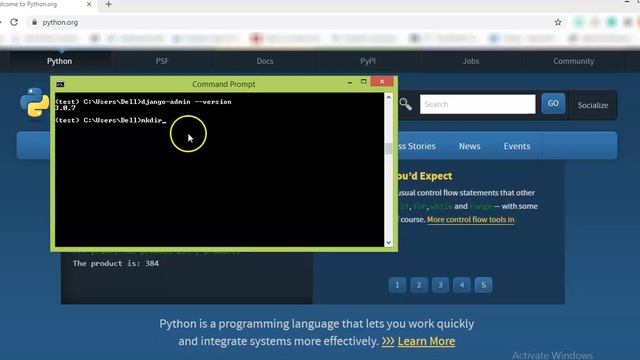Click the Command Prompt system menu icon
Image resolution: width=640 pixels, height=360 pixels.
(x=60, y=84)
